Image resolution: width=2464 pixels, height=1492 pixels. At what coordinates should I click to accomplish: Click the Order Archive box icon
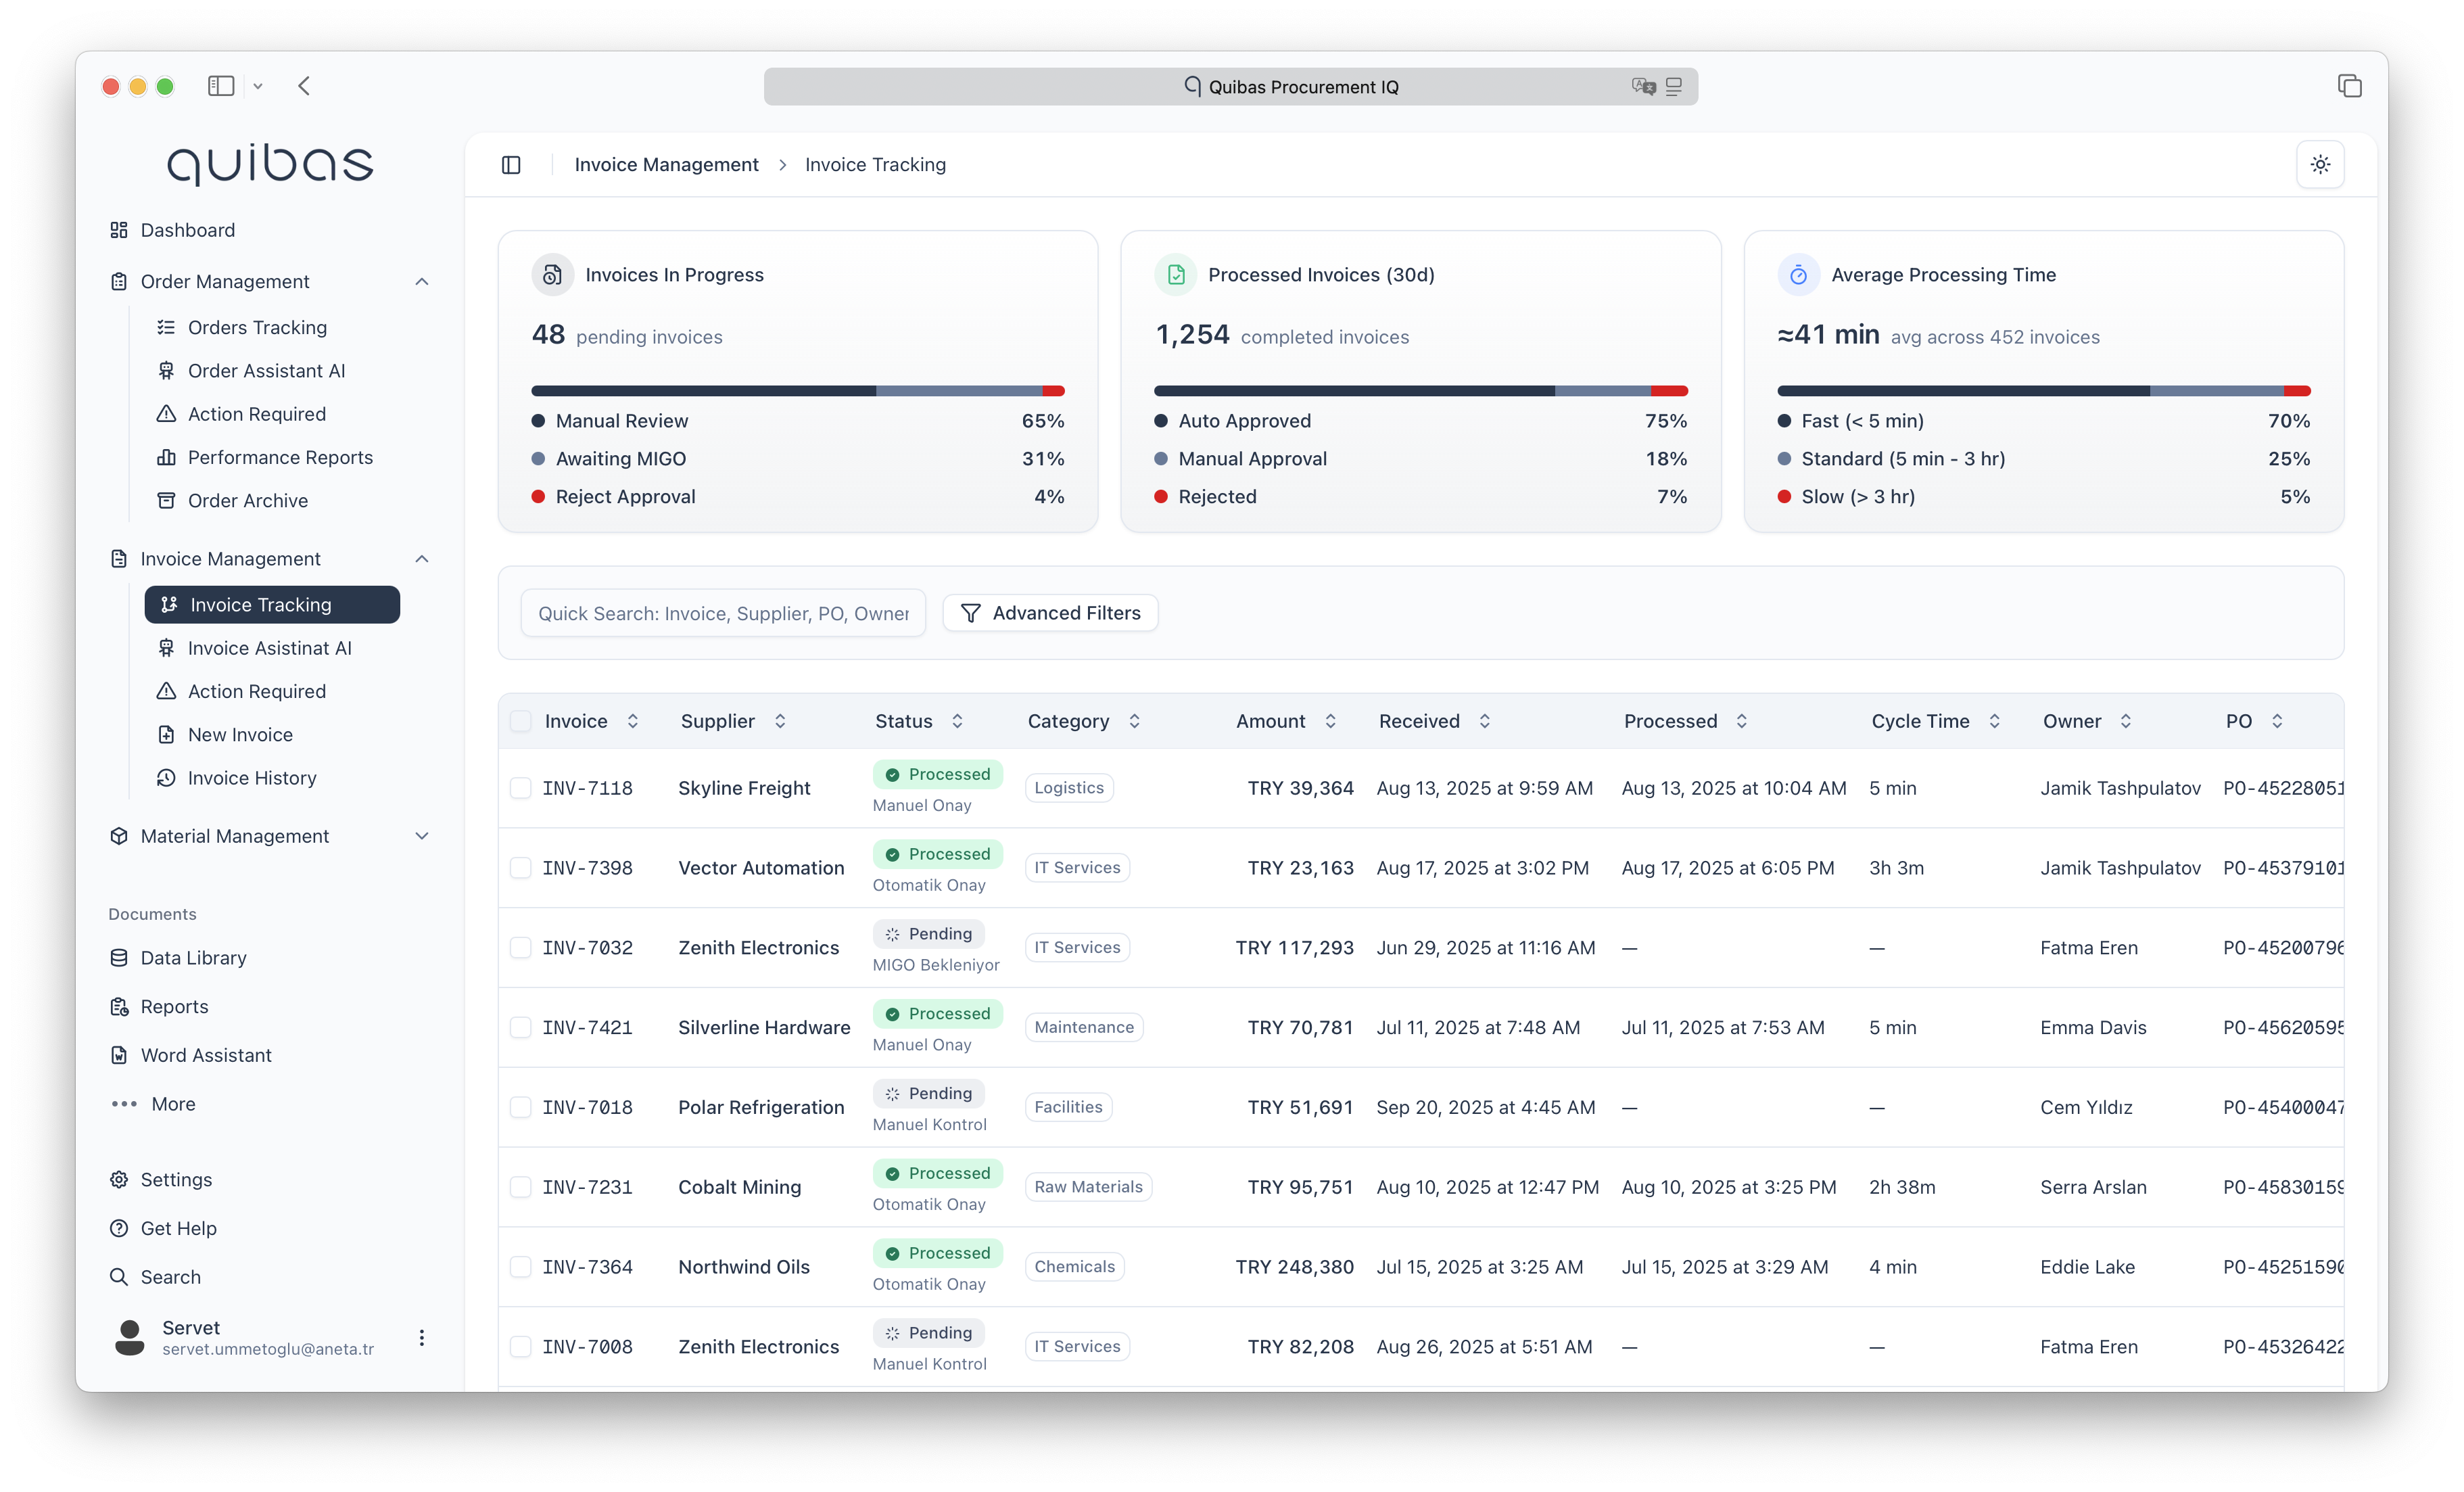(166, 500)
